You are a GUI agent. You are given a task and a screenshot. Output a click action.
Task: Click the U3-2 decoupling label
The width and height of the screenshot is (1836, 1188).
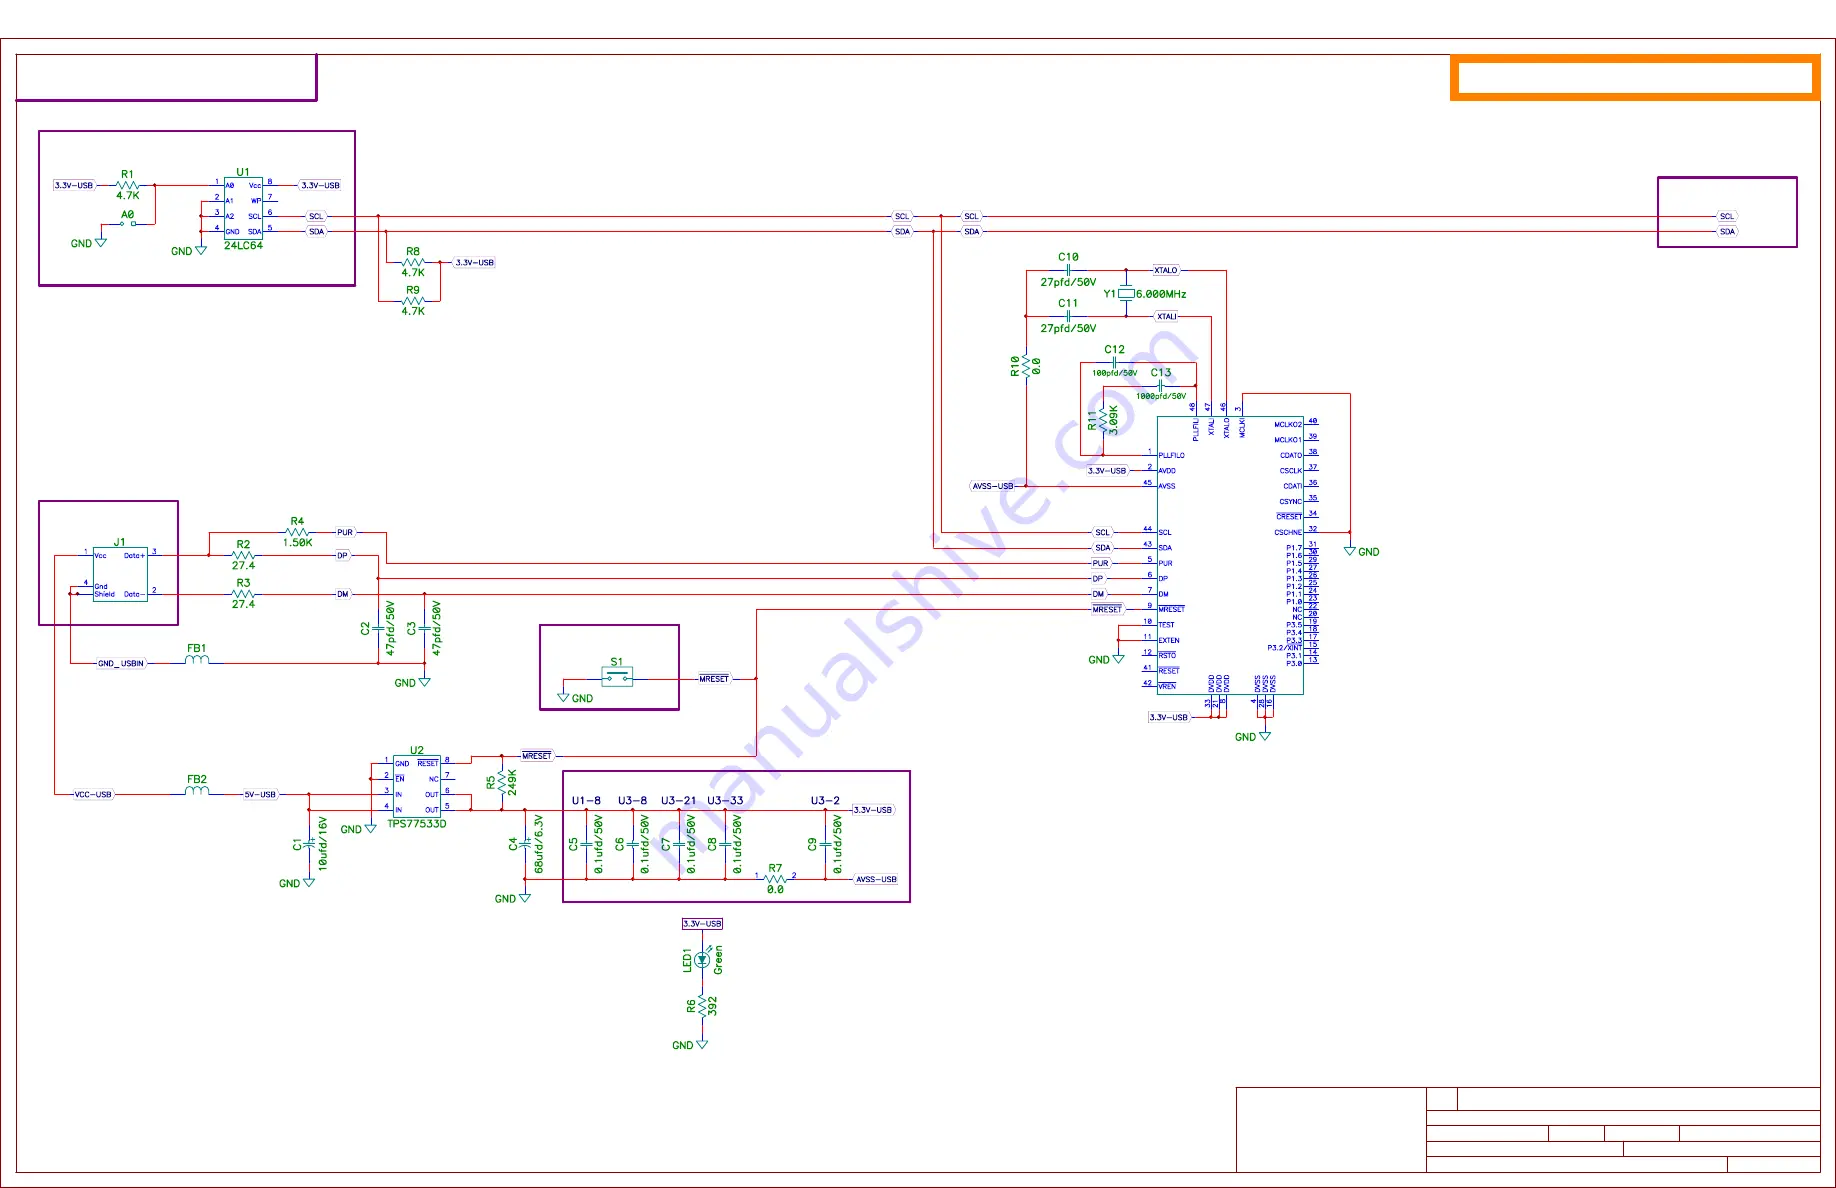[825, 801]
